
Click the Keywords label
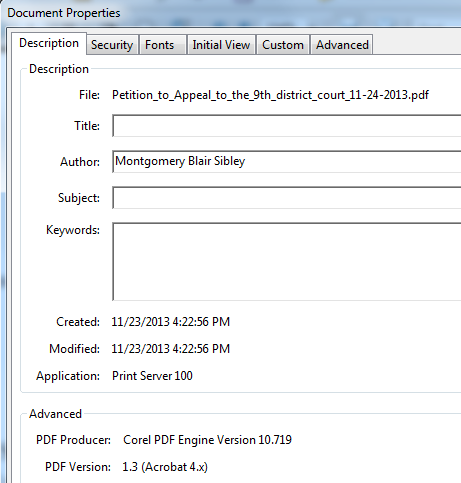[73, 230]
